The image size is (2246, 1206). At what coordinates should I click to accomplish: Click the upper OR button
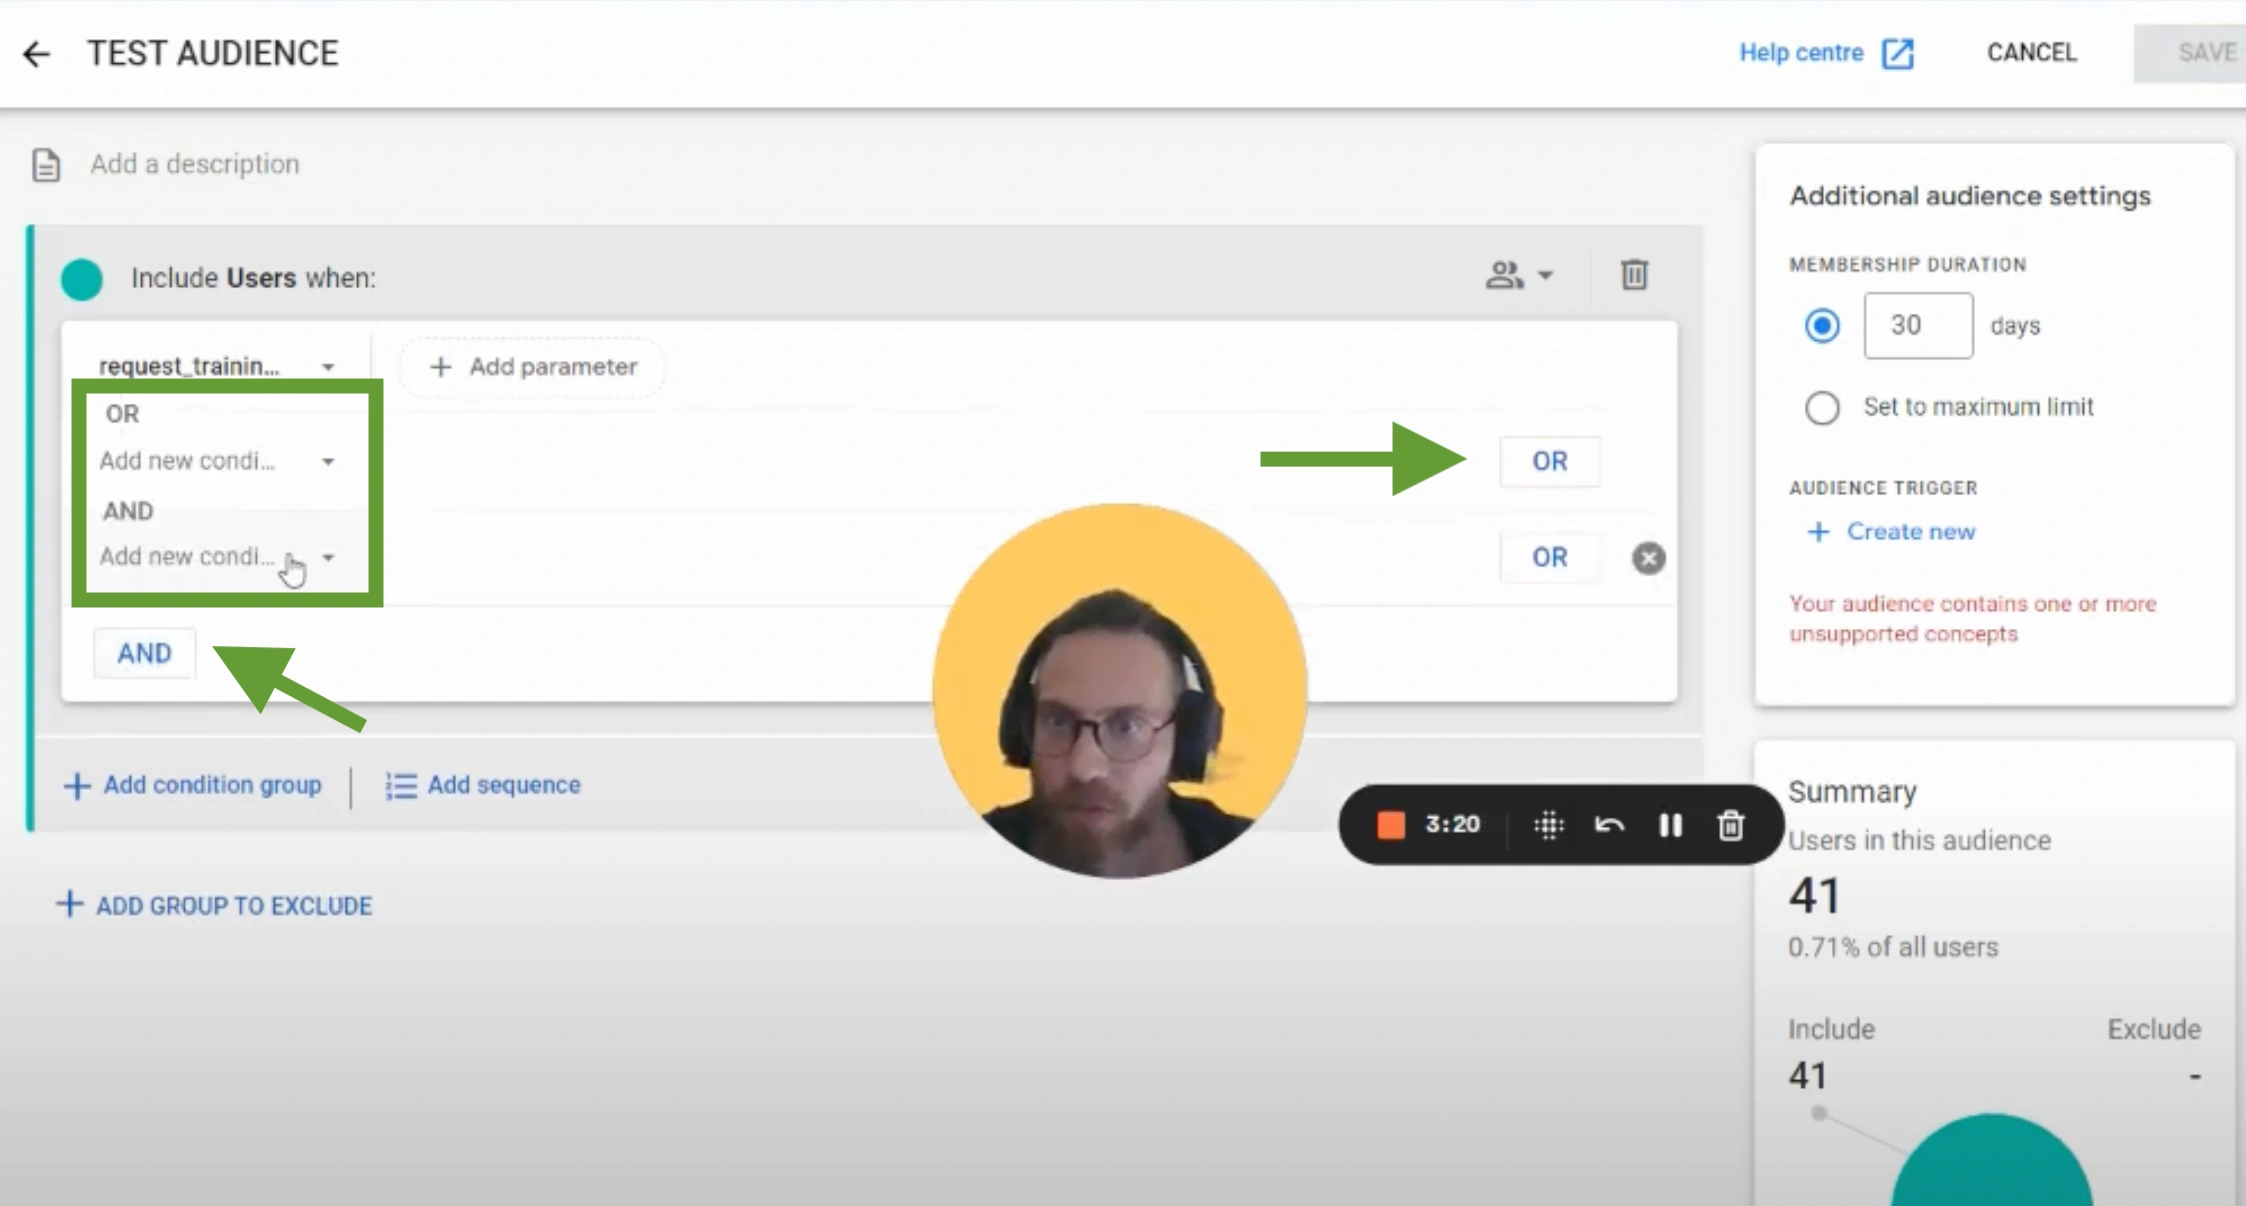(1549, 462)
